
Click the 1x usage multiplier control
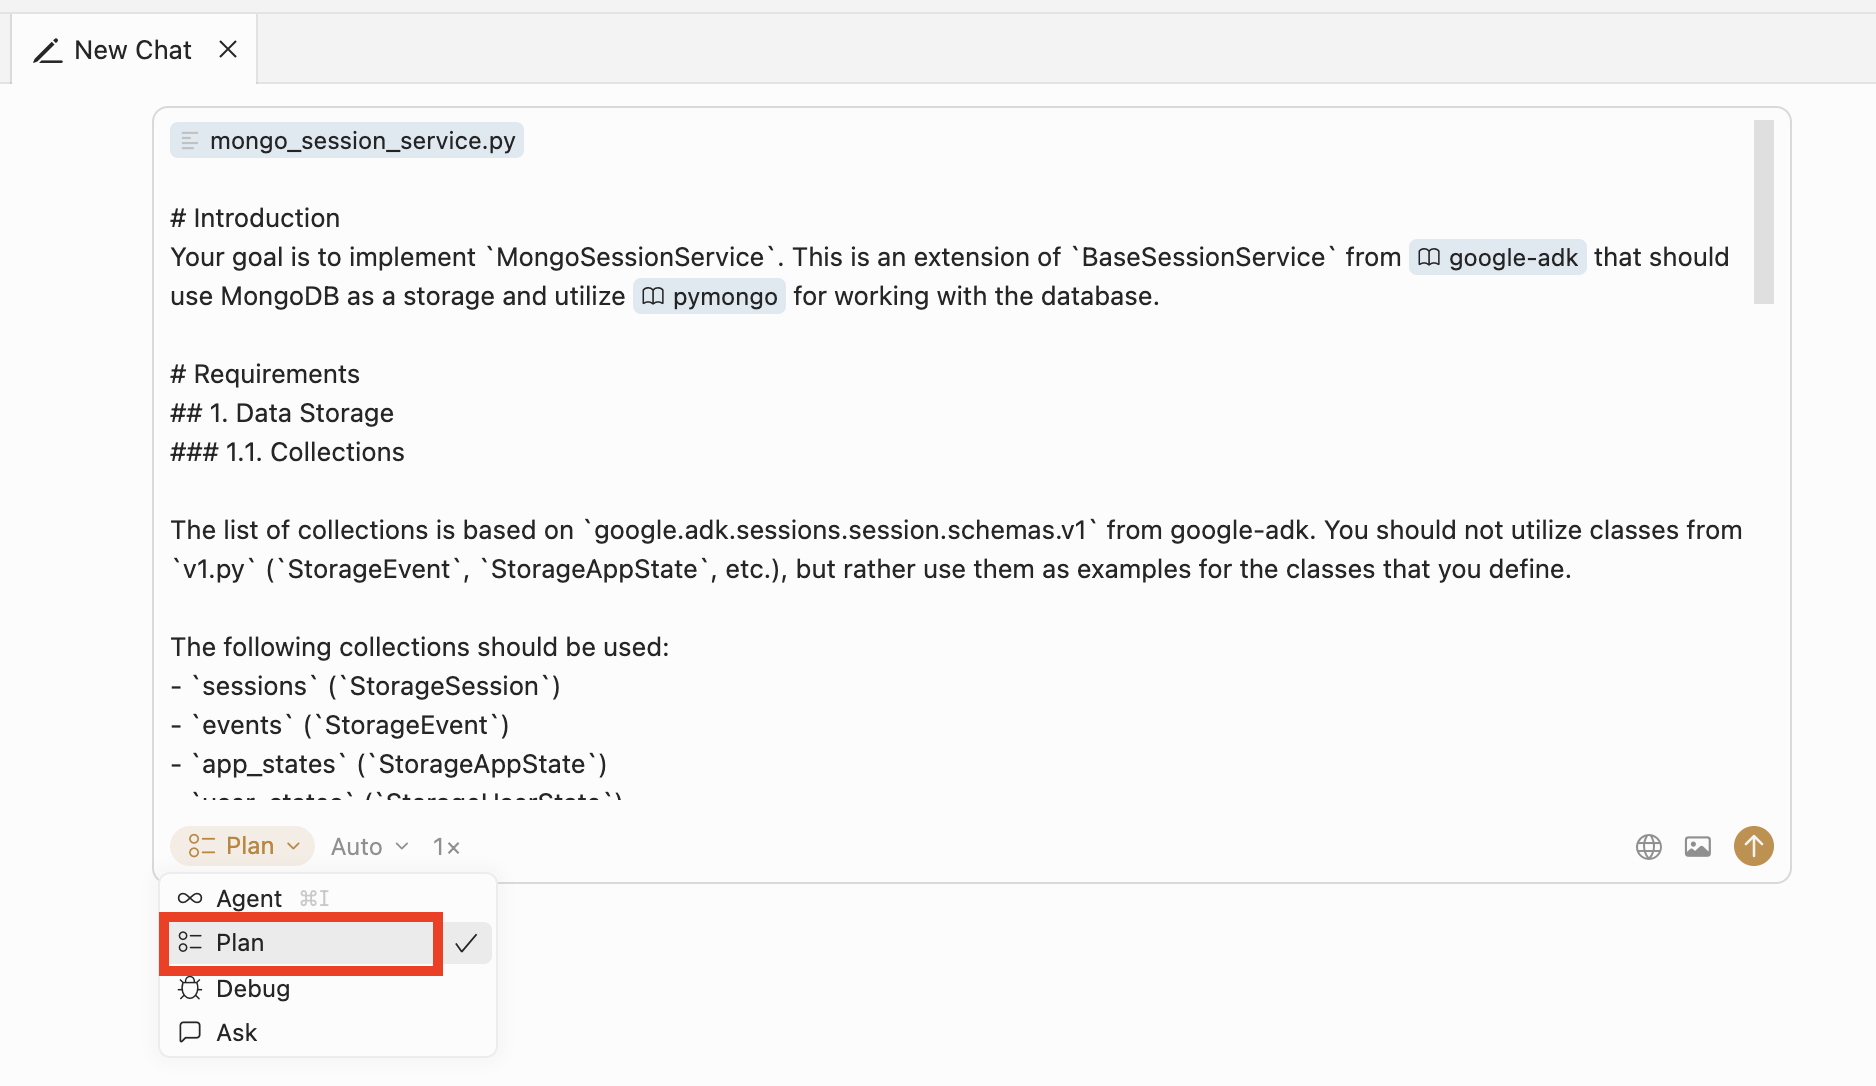coord(446,846)
